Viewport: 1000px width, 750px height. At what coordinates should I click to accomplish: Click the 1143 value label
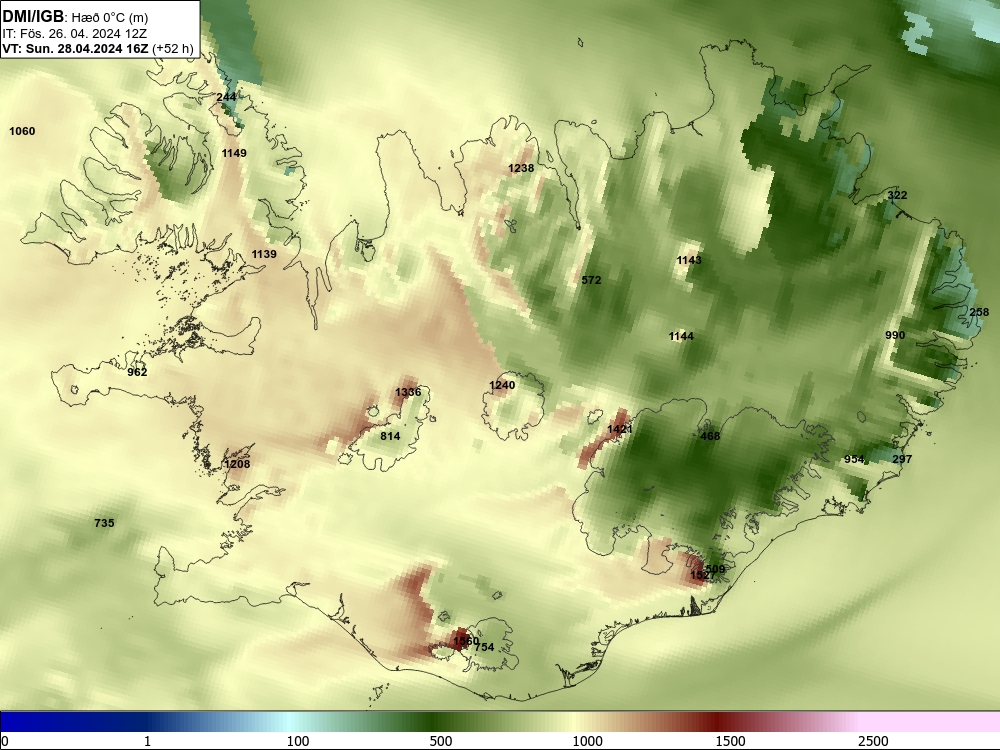[689, 260]
